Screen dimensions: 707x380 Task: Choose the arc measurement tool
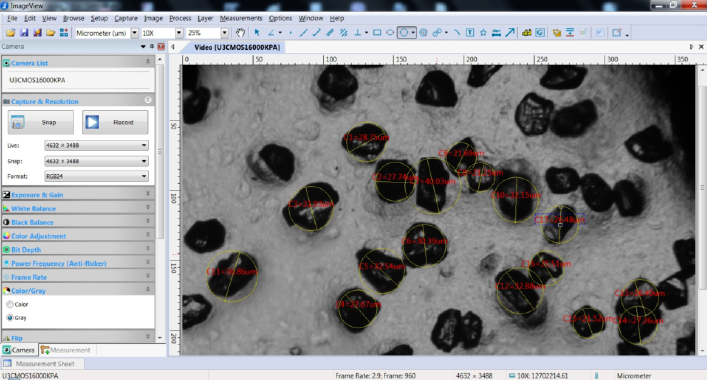pos(457,32)
